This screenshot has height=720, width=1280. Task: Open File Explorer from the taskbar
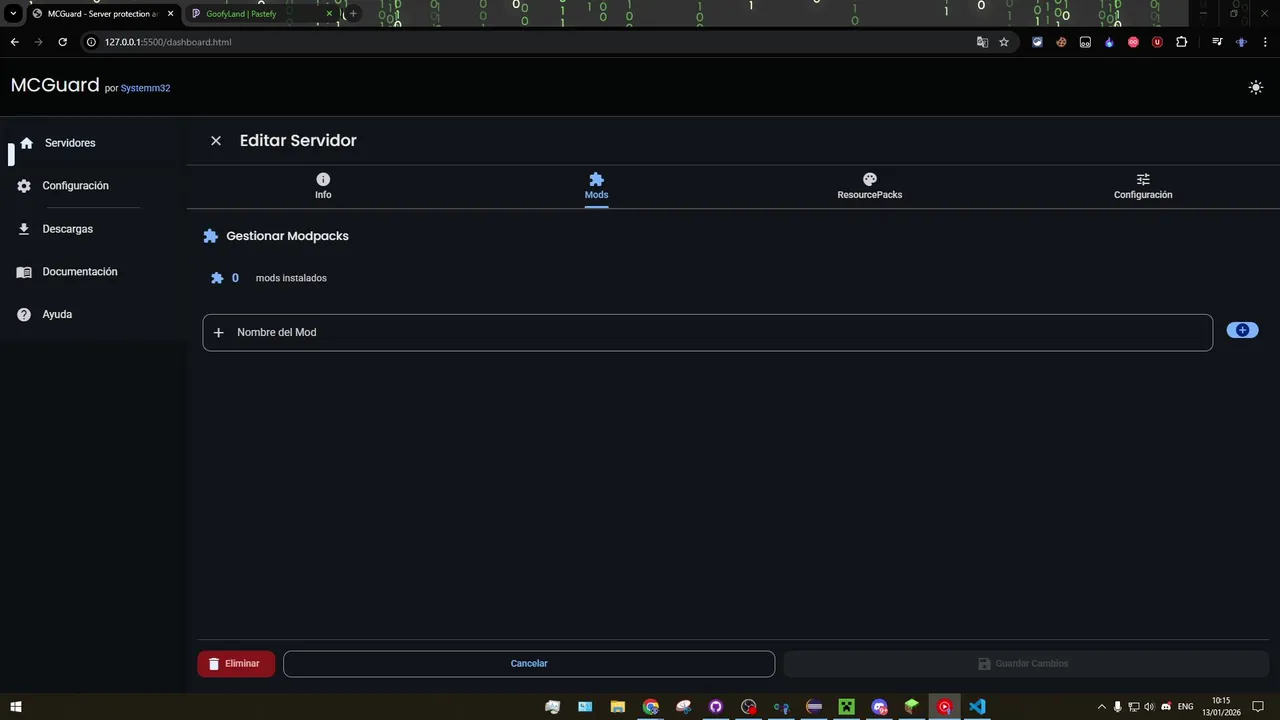(618, 707)
